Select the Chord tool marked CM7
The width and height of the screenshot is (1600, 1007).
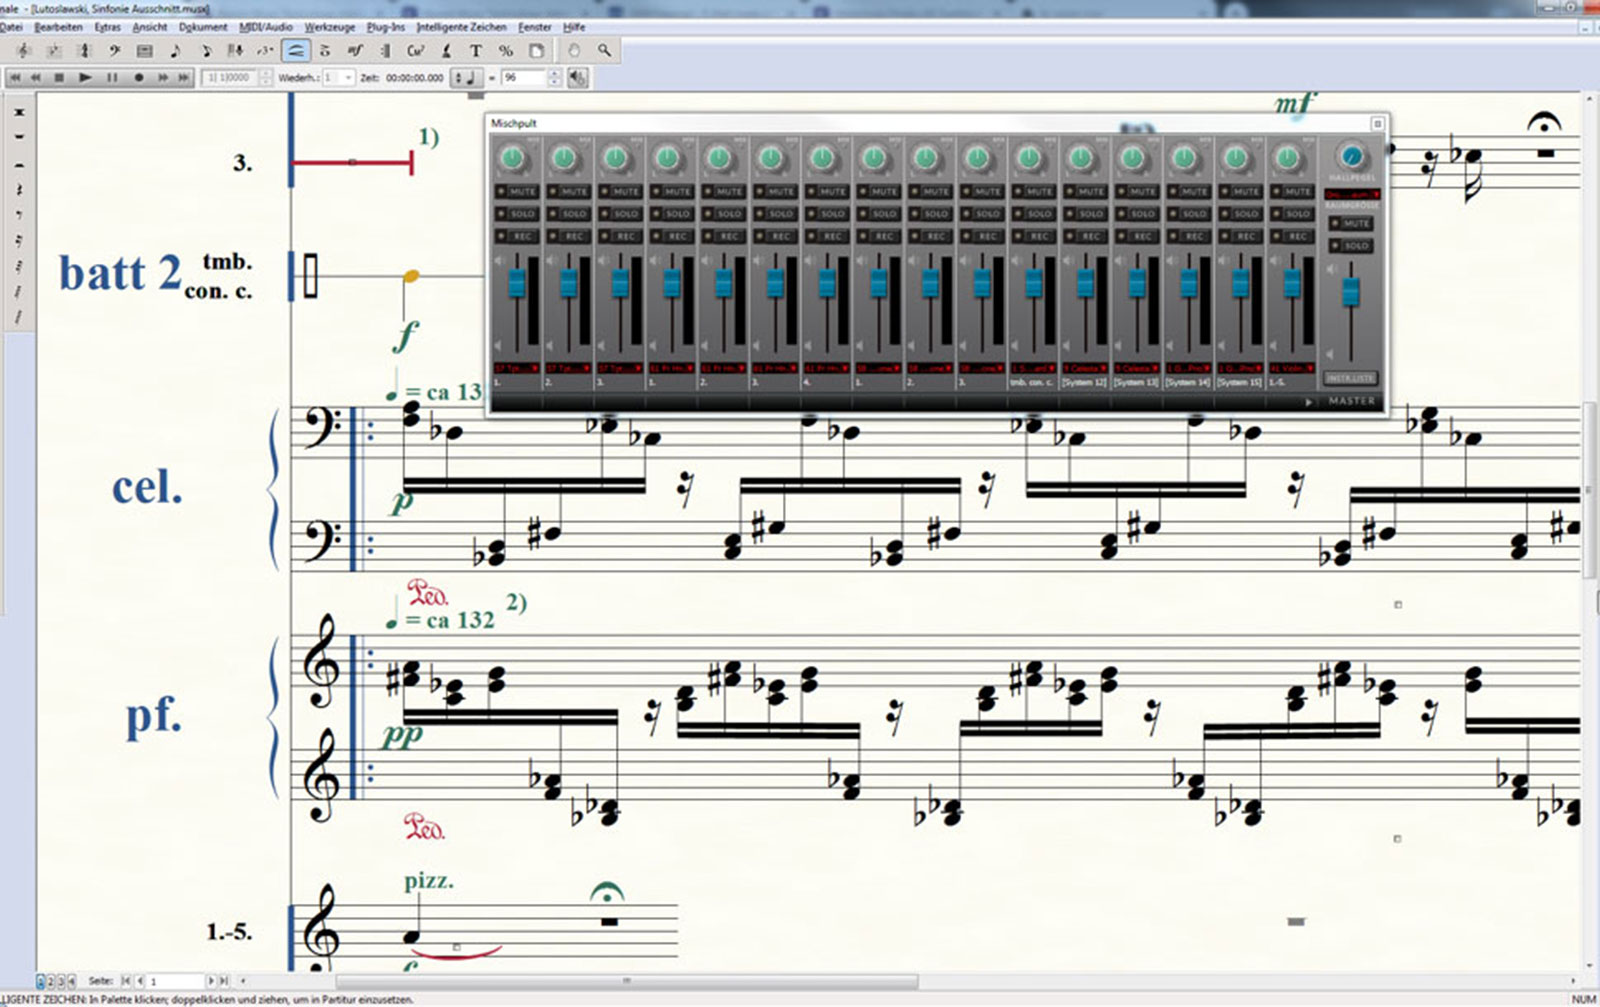coord(415,50)
